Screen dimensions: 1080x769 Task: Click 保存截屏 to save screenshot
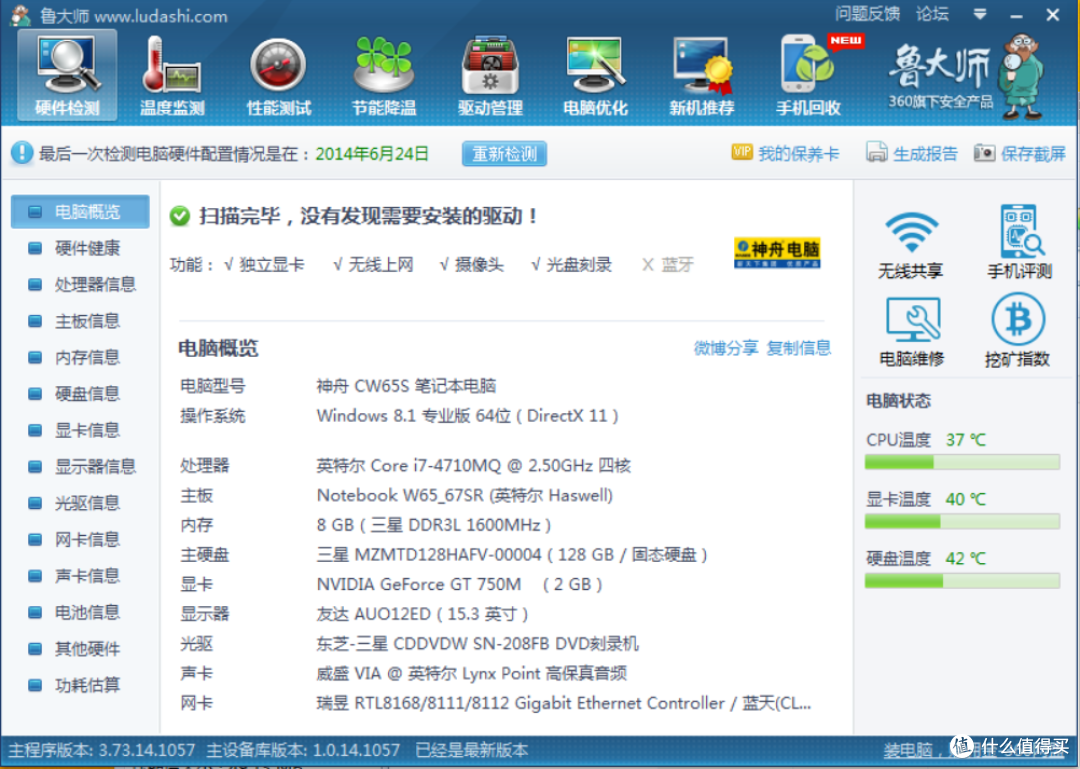(x=1019, y=153)
